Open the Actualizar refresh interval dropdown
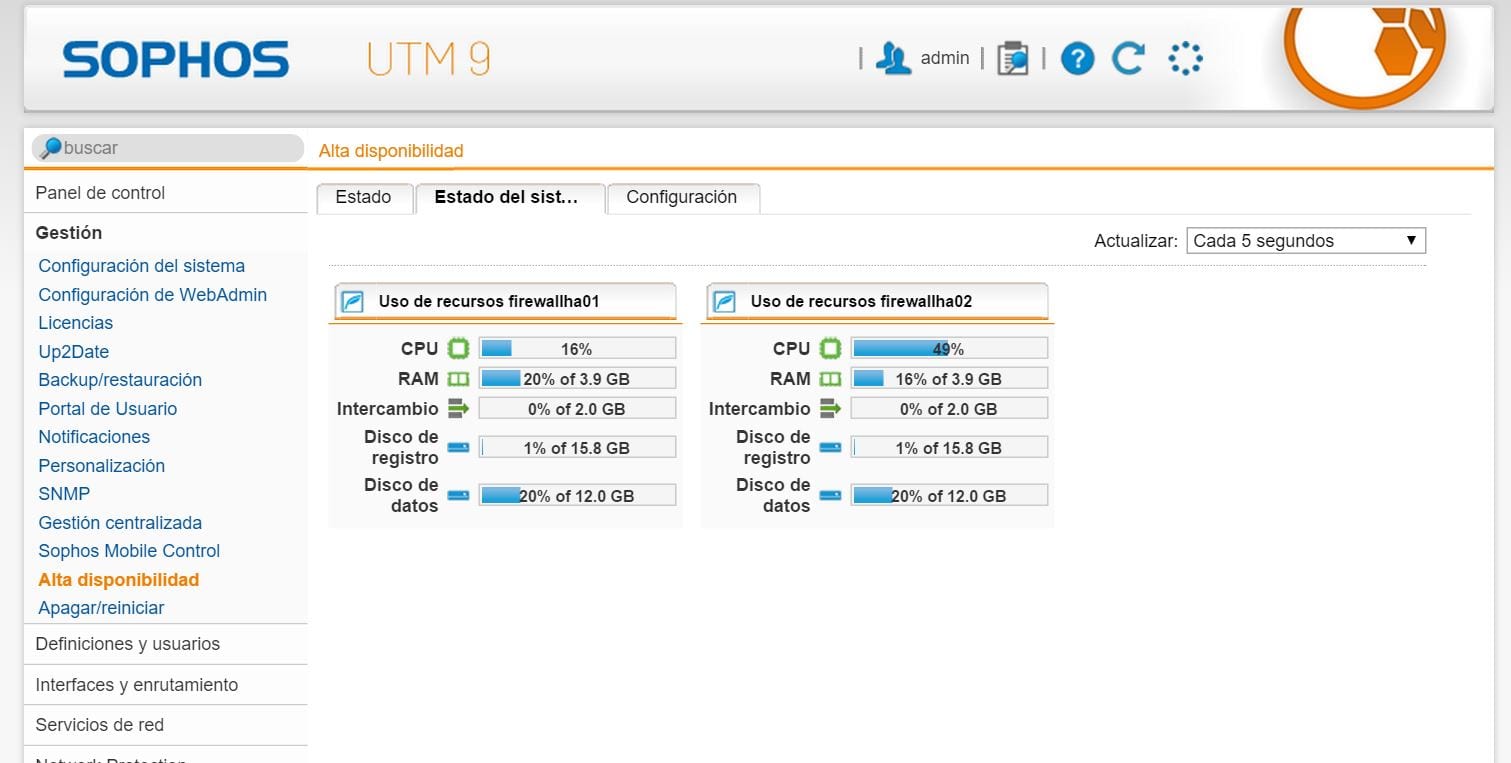This screenshot has width=1511, height=763. click(1305, 241)
